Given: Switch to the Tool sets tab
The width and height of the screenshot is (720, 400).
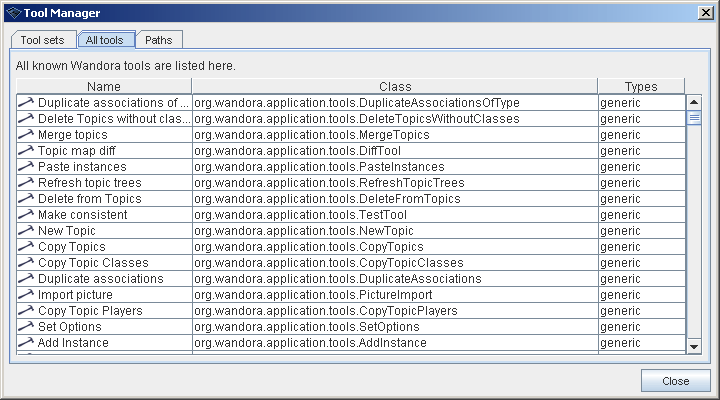Looking at the screenshot, I should (x=43, y=40).
